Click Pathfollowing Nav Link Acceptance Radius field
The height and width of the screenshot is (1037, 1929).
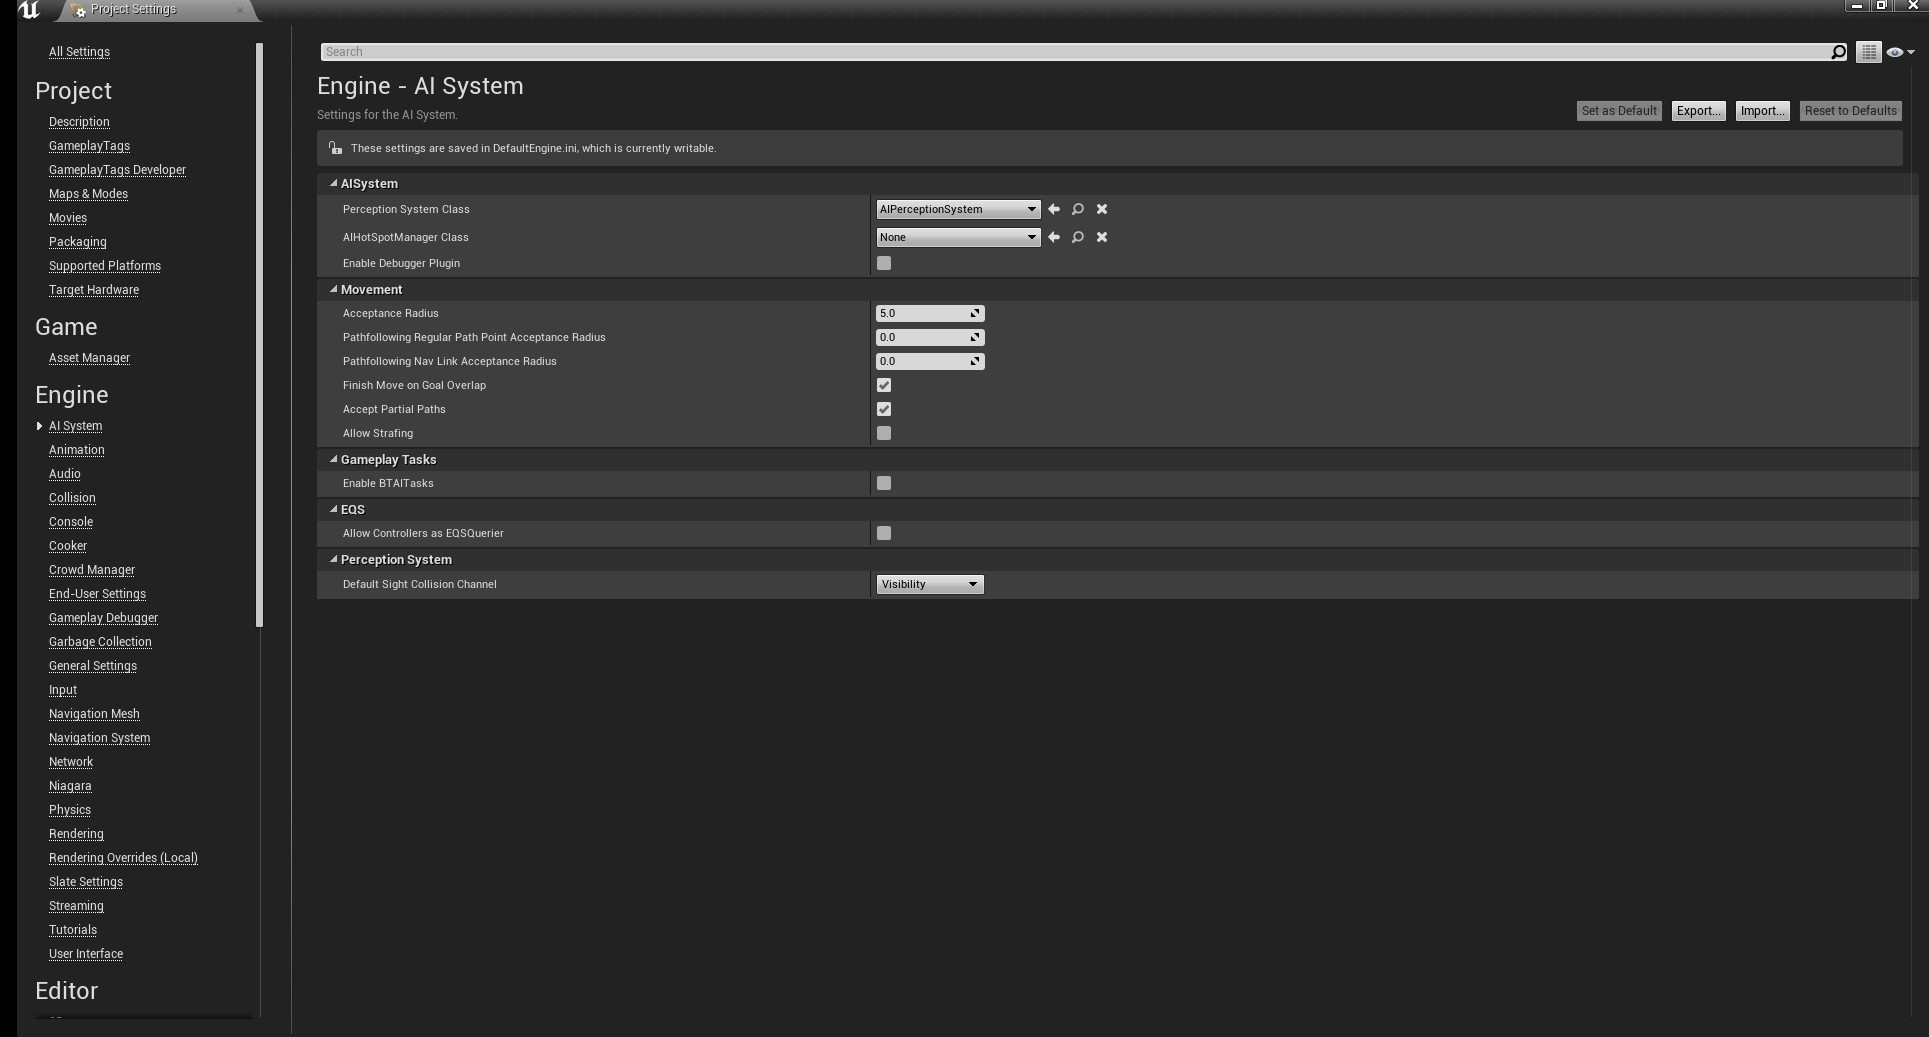pos(930,361)
